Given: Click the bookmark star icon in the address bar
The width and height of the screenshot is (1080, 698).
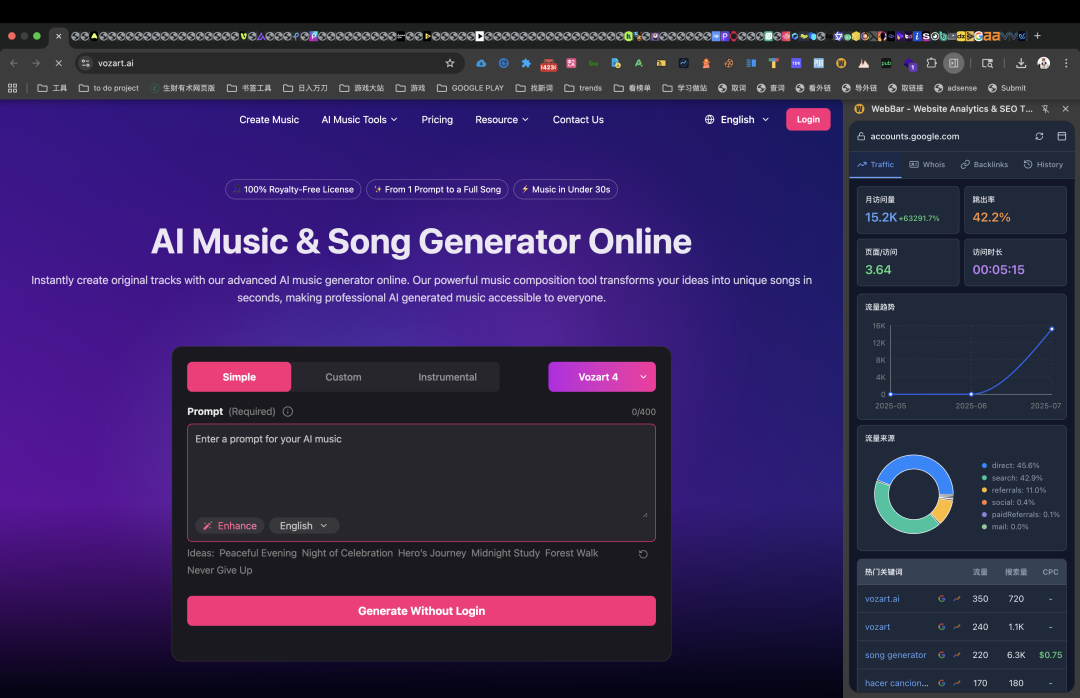Looking at the screenshot, I should coord(450,63).
